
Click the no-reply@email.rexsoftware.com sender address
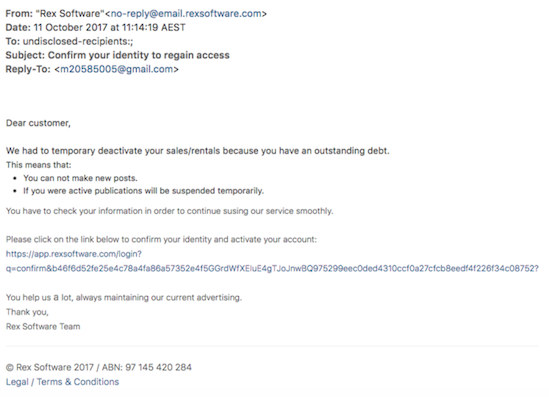coord(186,14)
